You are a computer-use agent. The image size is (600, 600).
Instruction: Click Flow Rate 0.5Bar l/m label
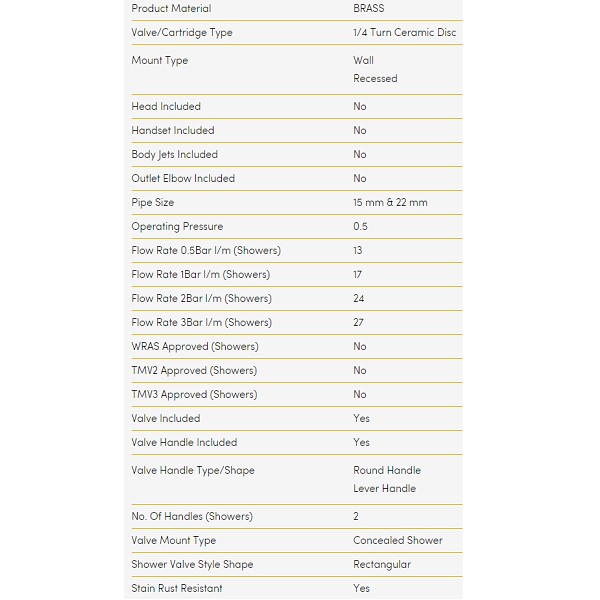click(206, 250)
